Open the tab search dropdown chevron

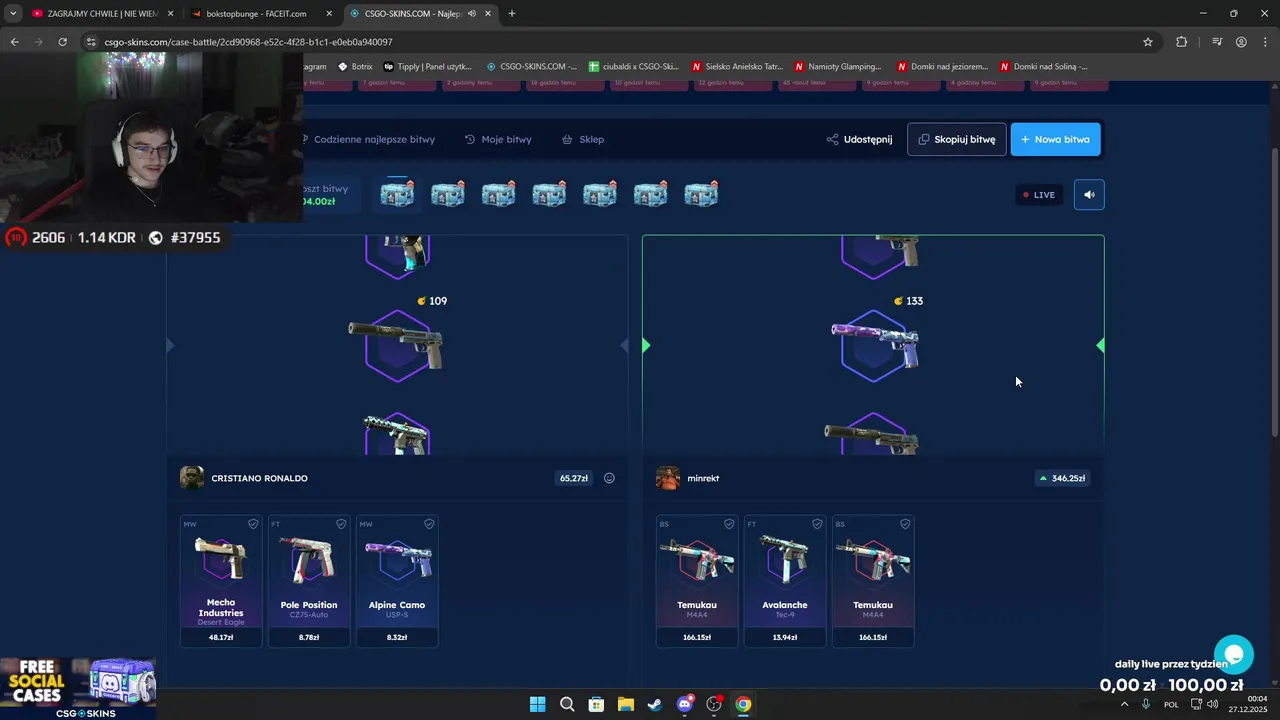click(13, 14)
